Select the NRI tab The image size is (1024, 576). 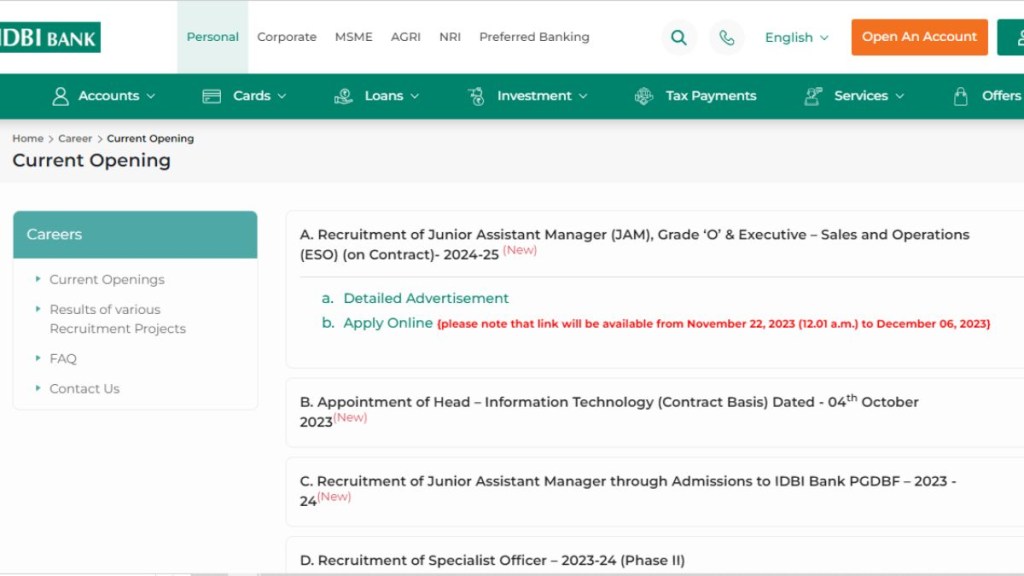(450, 37)
